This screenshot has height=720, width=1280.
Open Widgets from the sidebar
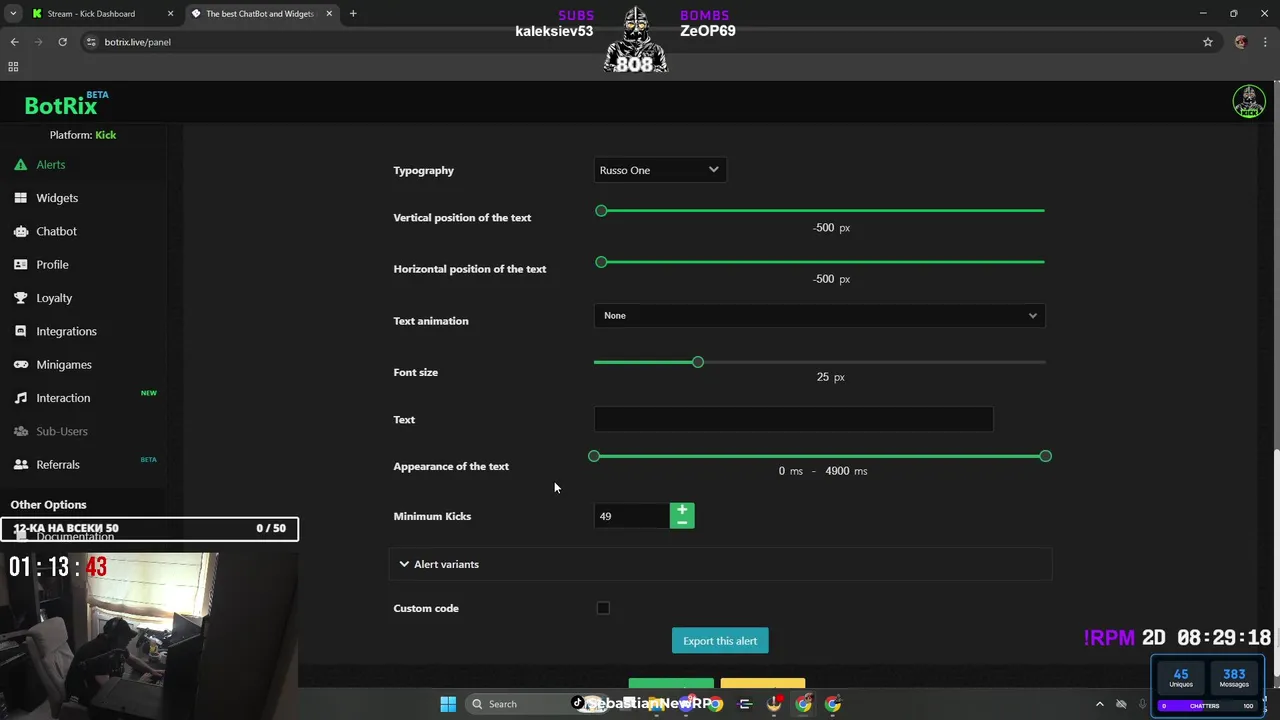click(56, 198)
